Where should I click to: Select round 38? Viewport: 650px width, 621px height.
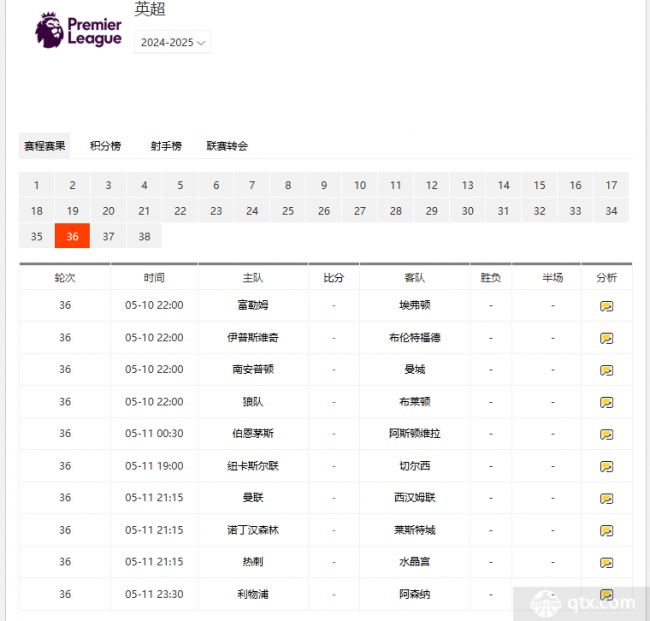point(144,236)
